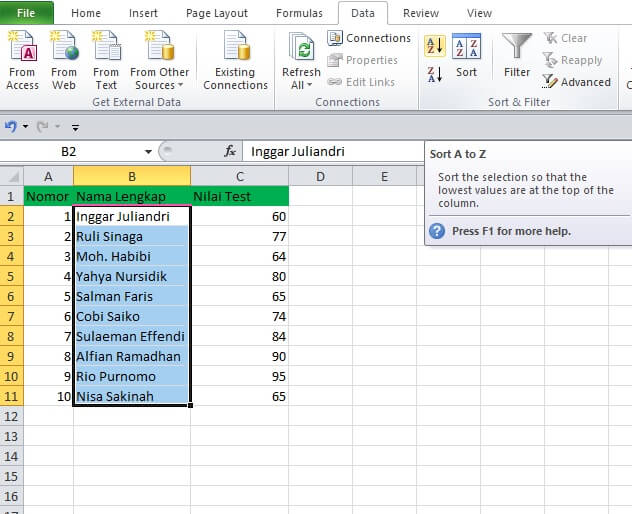The width and height of the screenshot is (632, 514).
Task: Switch to the Insert tab
Action: point(143,13)
